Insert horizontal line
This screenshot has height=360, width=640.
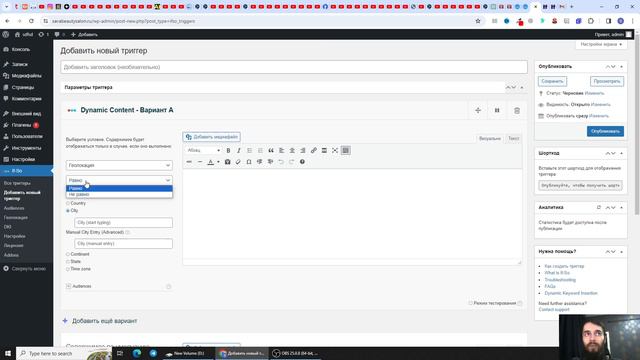[200, 162]
